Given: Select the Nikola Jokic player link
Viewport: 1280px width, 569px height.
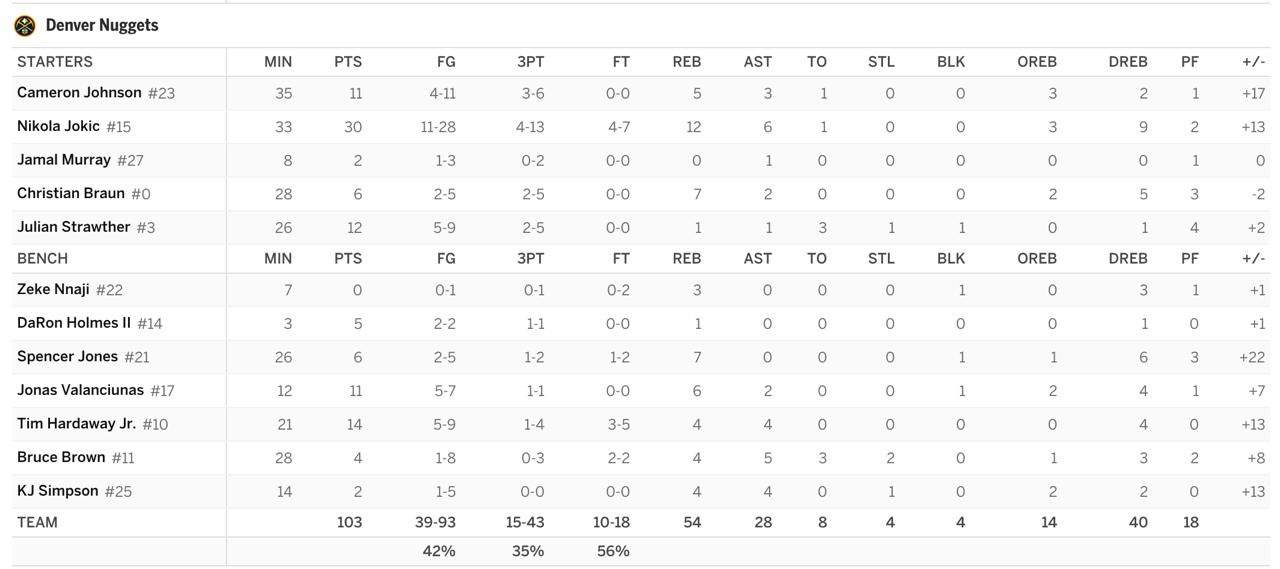Looking at the screenshot, I should click(58, 127).
